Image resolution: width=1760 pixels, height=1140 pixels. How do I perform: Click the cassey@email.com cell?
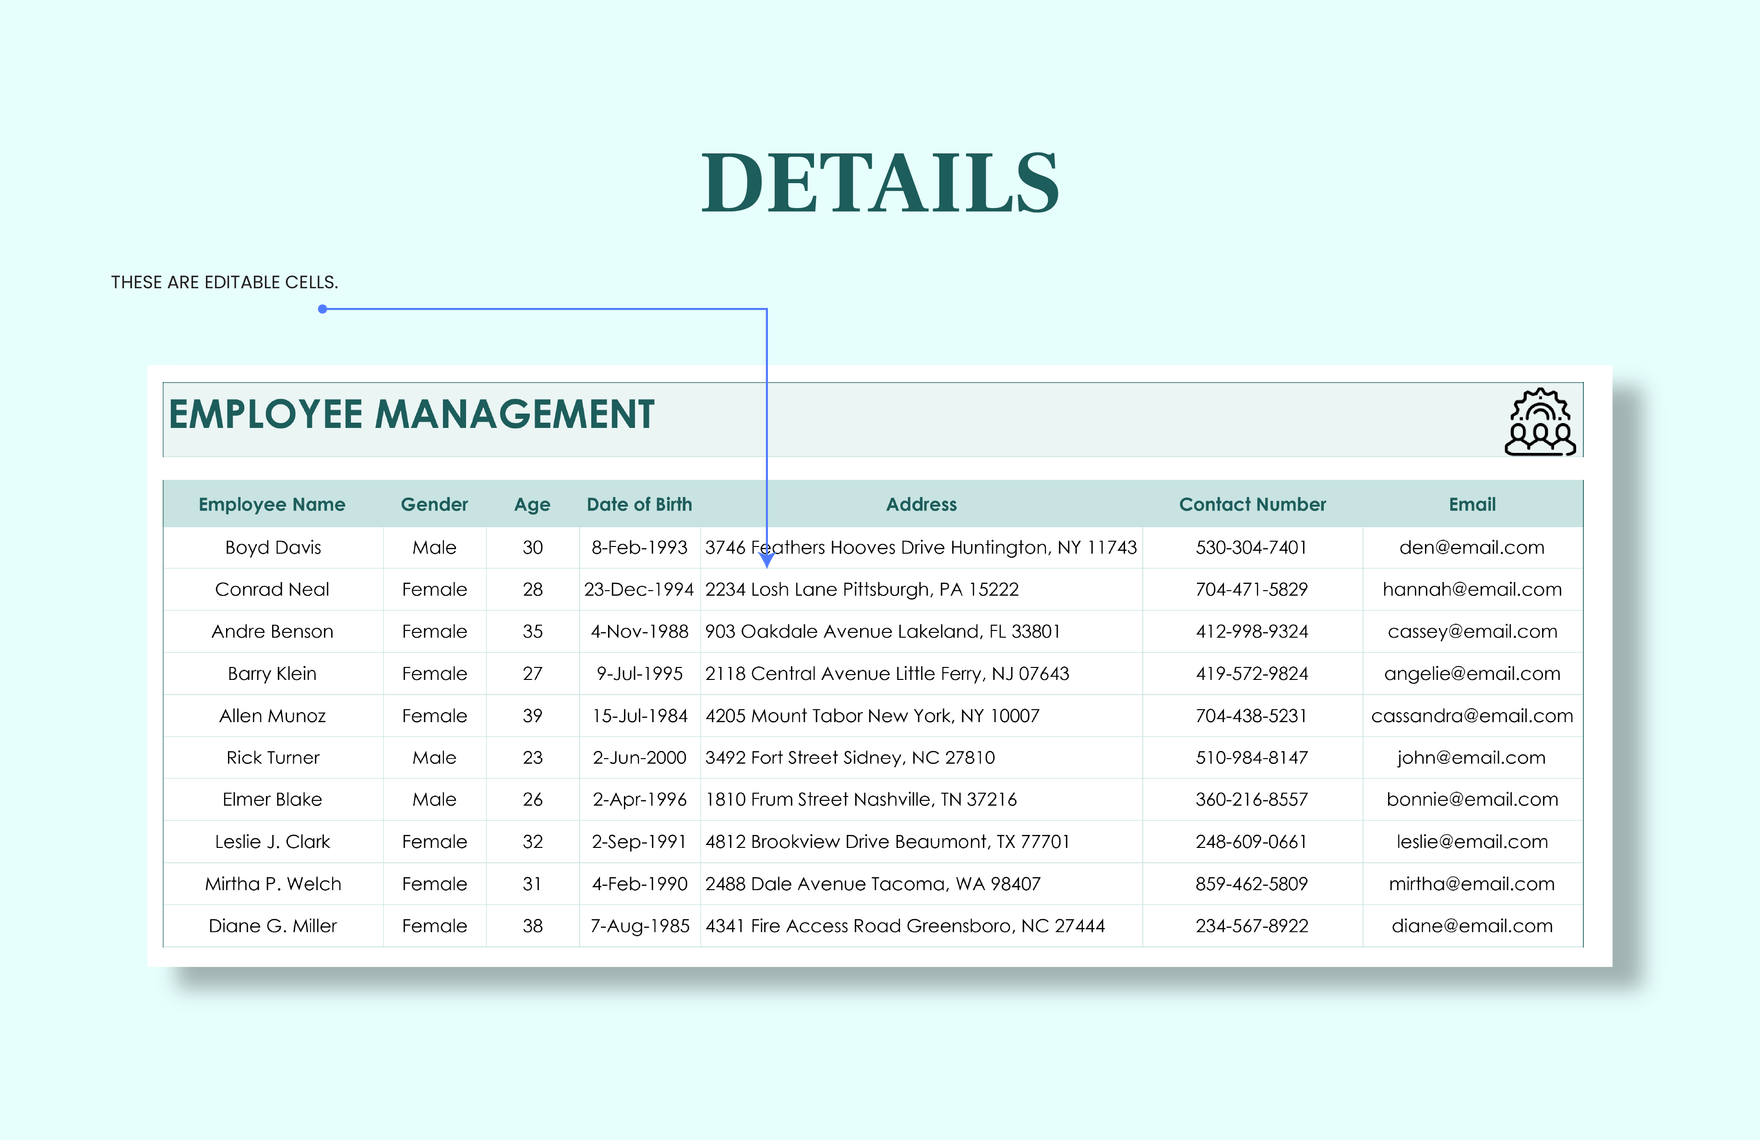pos(1473,632)
